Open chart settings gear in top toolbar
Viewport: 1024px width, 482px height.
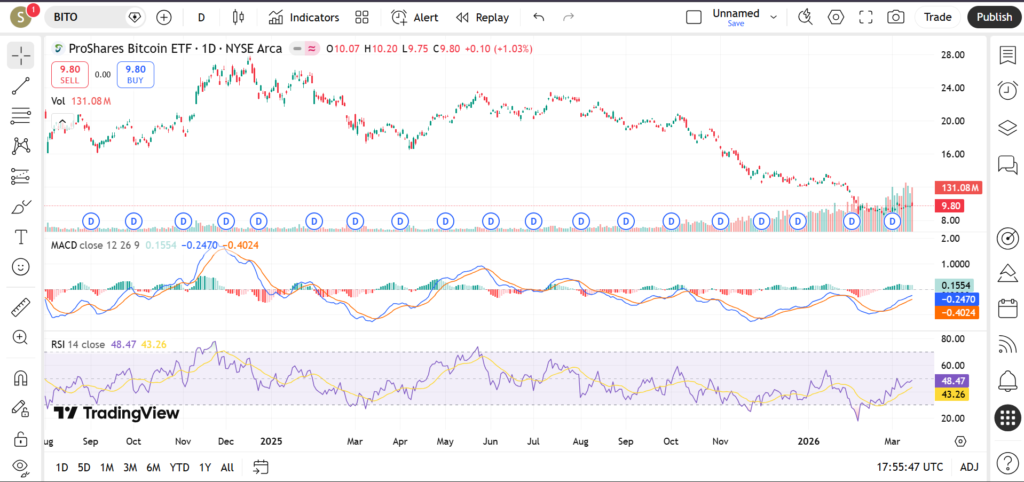[x=836, y=17]
